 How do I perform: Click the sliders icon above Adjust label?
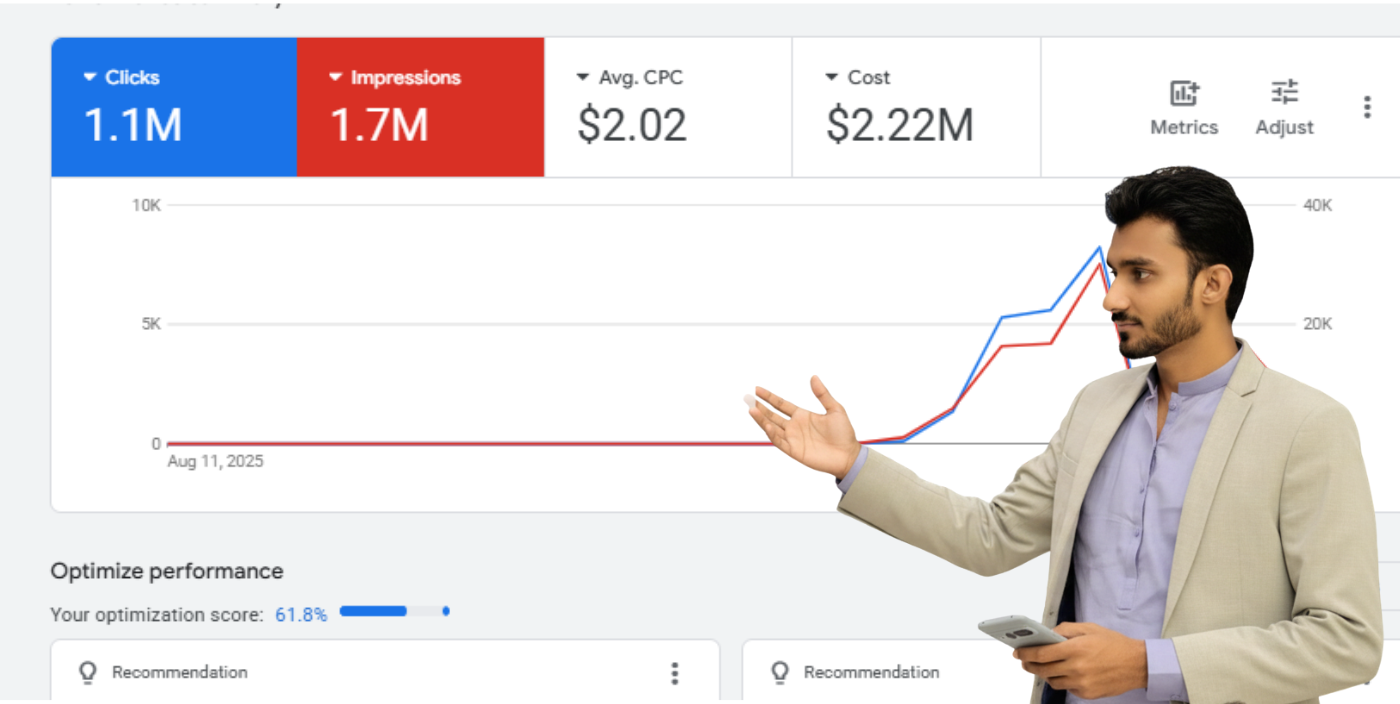pyautogui.click(x=1284, y=92)
